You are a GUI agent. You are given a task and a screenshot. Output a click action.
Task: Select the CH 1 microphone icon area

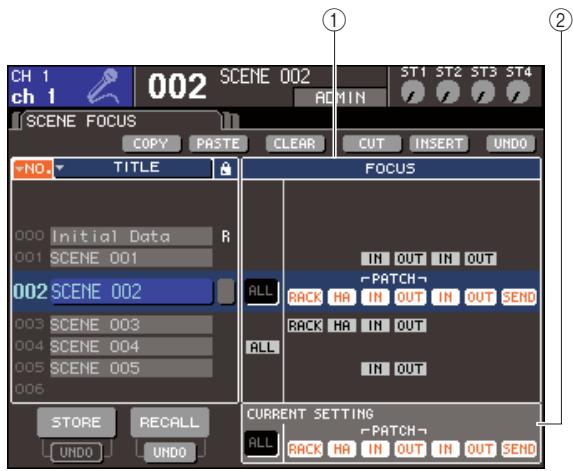[103, 86]
